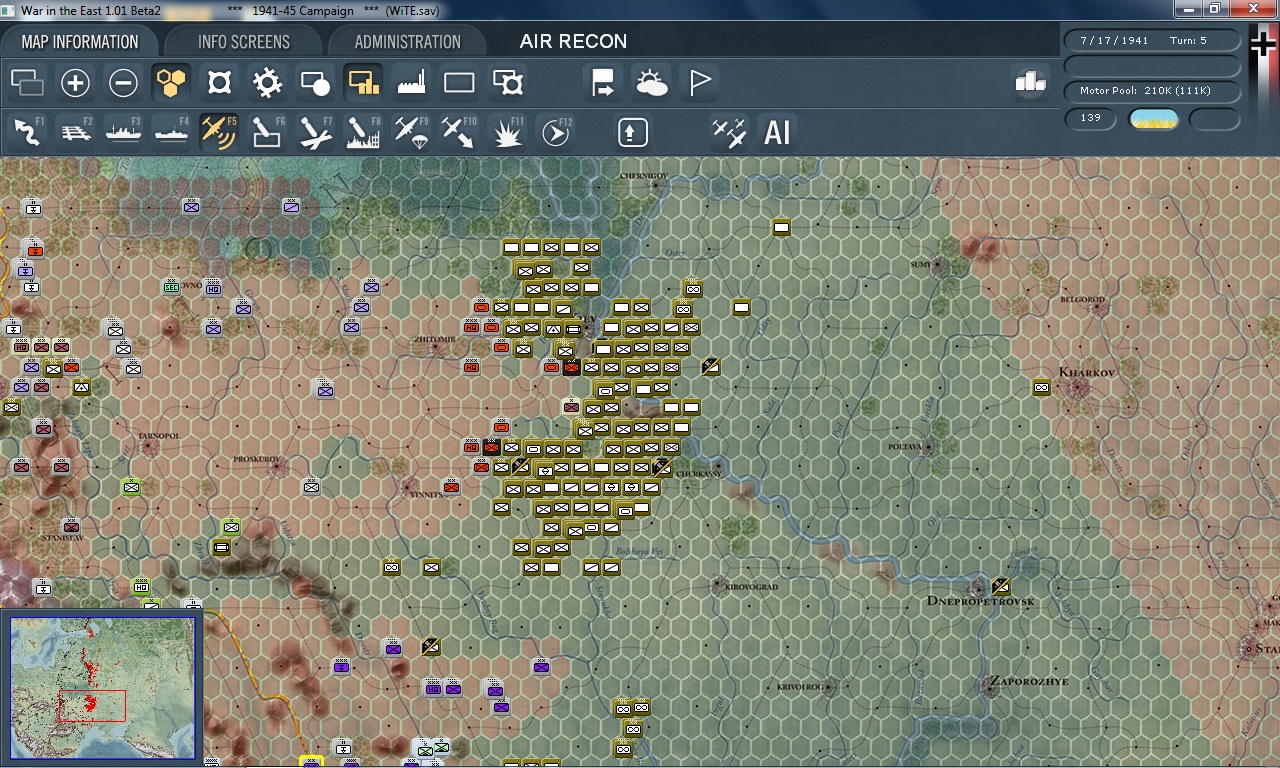The height and width of the screenshot is (768, 1280).
Task: Click the F11 explosion battle icon
Action: click(508, 132)
